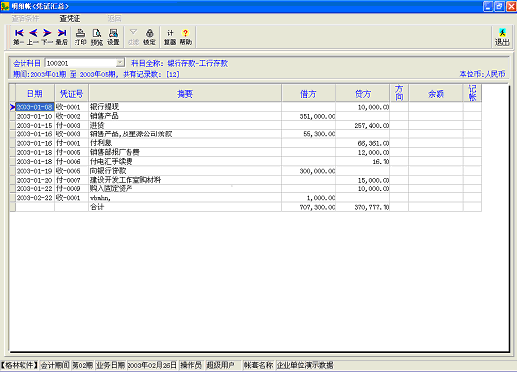
Task: Go to the first record (第一)
Action: [x=19, y=37]
